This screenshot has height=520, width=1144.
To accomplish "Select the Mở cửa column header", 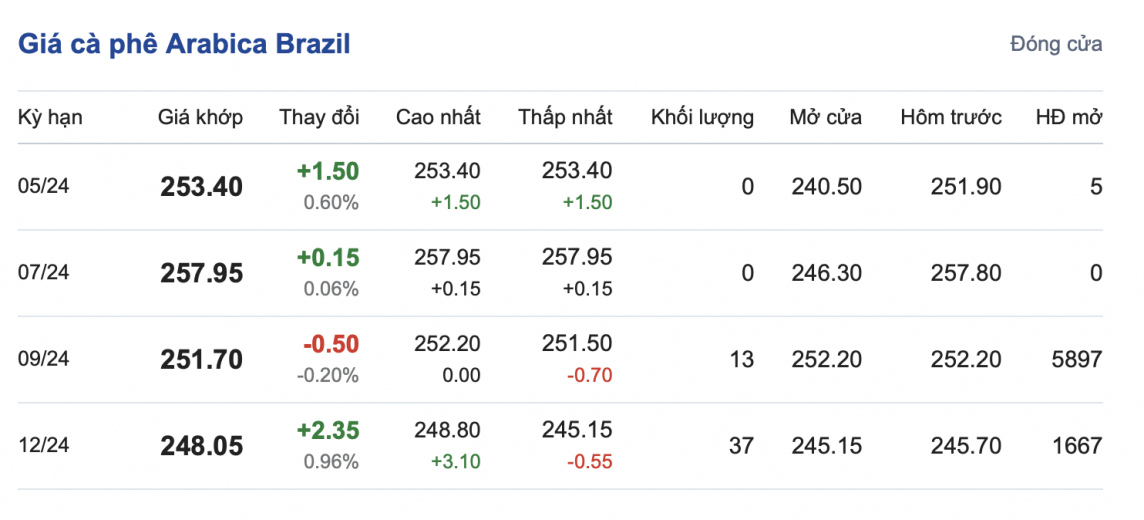I will click(825, 117).
